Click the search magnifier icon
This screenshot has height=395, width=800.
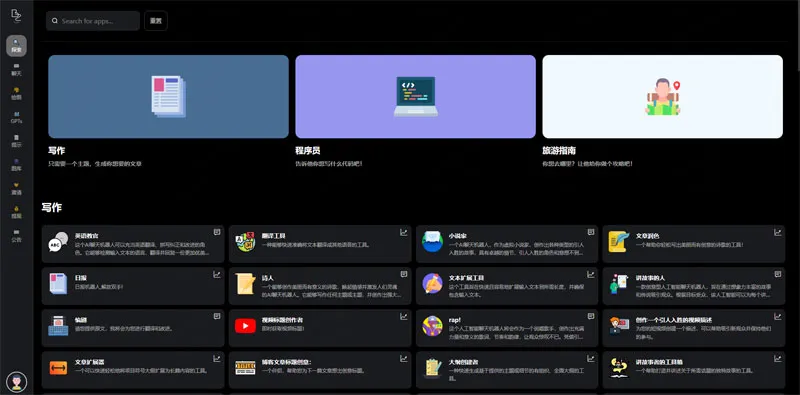tap(55, 21)
